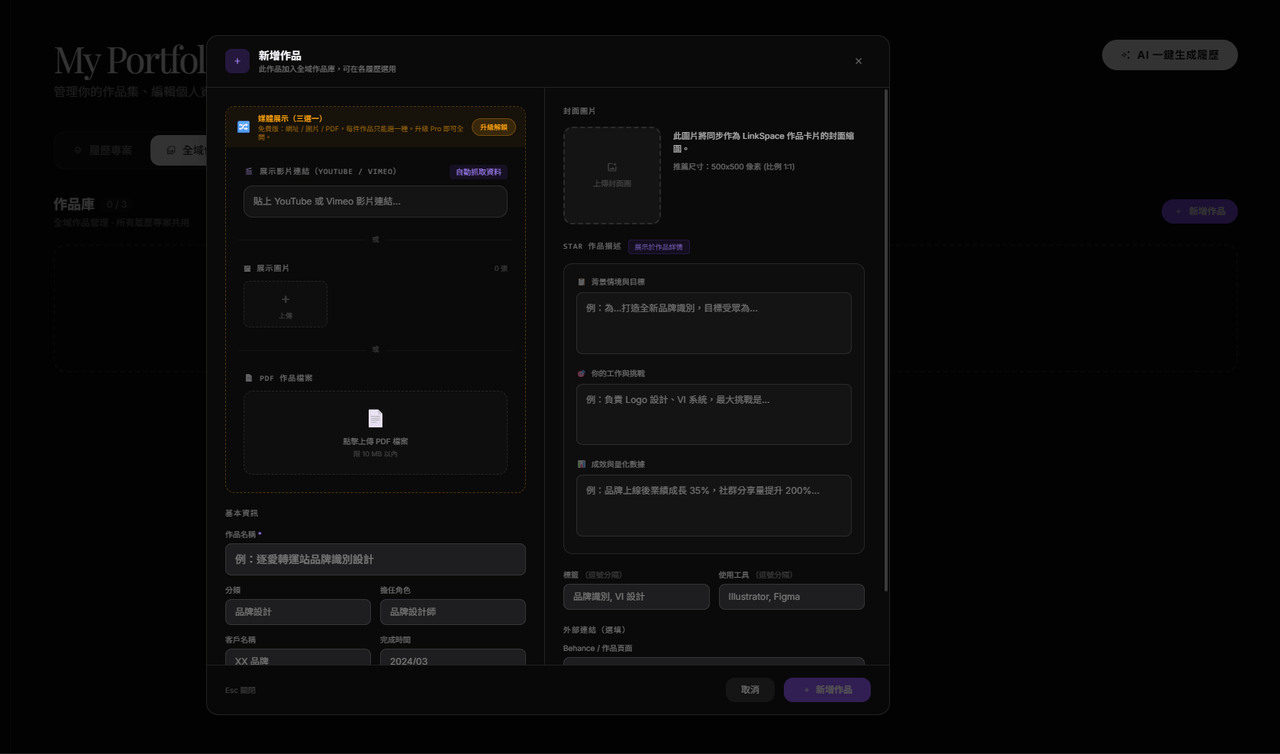Focus the 背景情境與目標 text area
Screen dimensions: 1280x754
click(x=714, y=323)
